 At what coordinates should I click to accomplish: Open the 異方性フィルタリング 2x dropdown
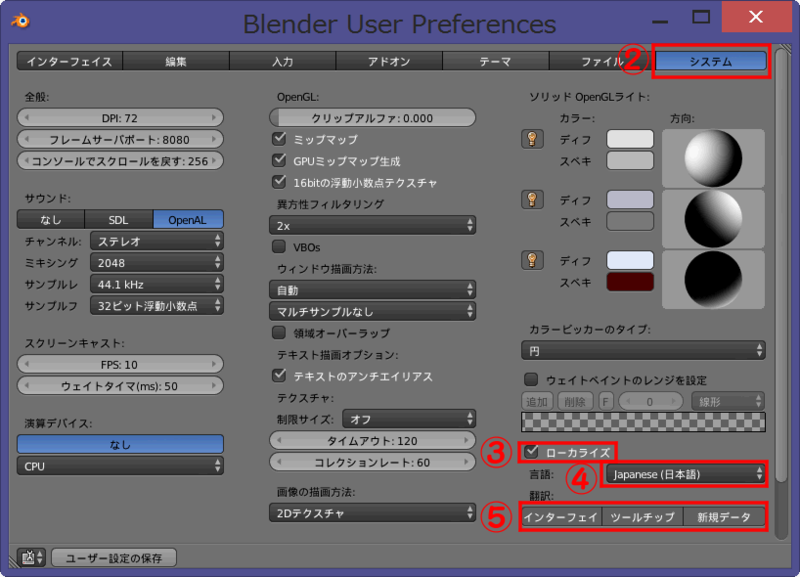point(372,225)
